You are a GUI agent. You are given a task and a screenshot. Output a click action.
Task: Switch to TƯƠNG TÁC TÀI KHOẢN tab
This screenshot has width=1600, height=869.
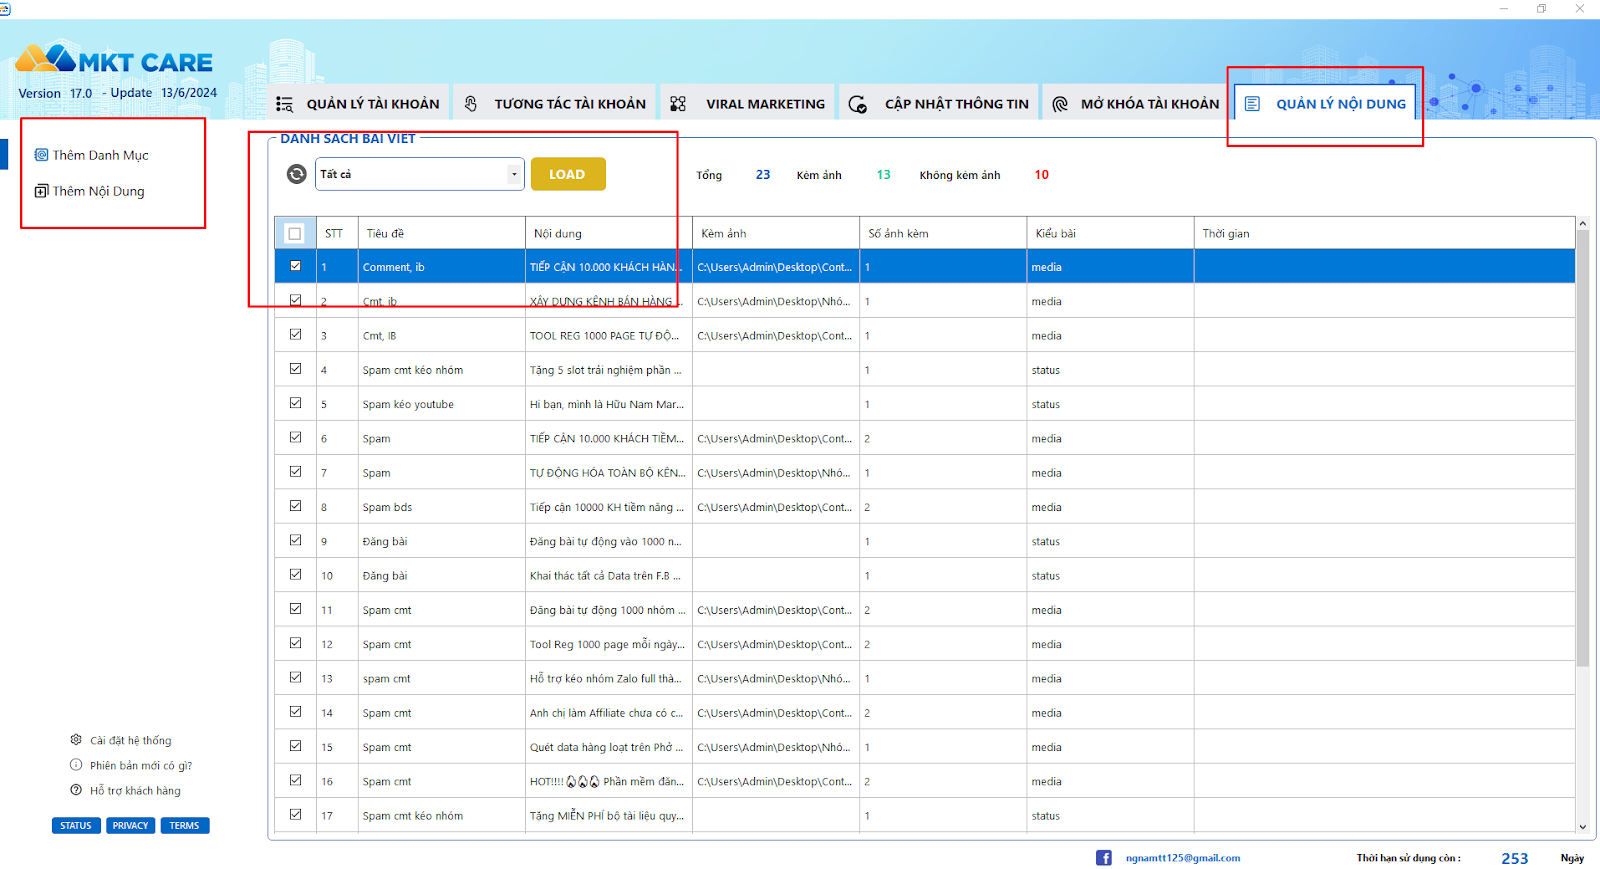click(x=556, y=103)
